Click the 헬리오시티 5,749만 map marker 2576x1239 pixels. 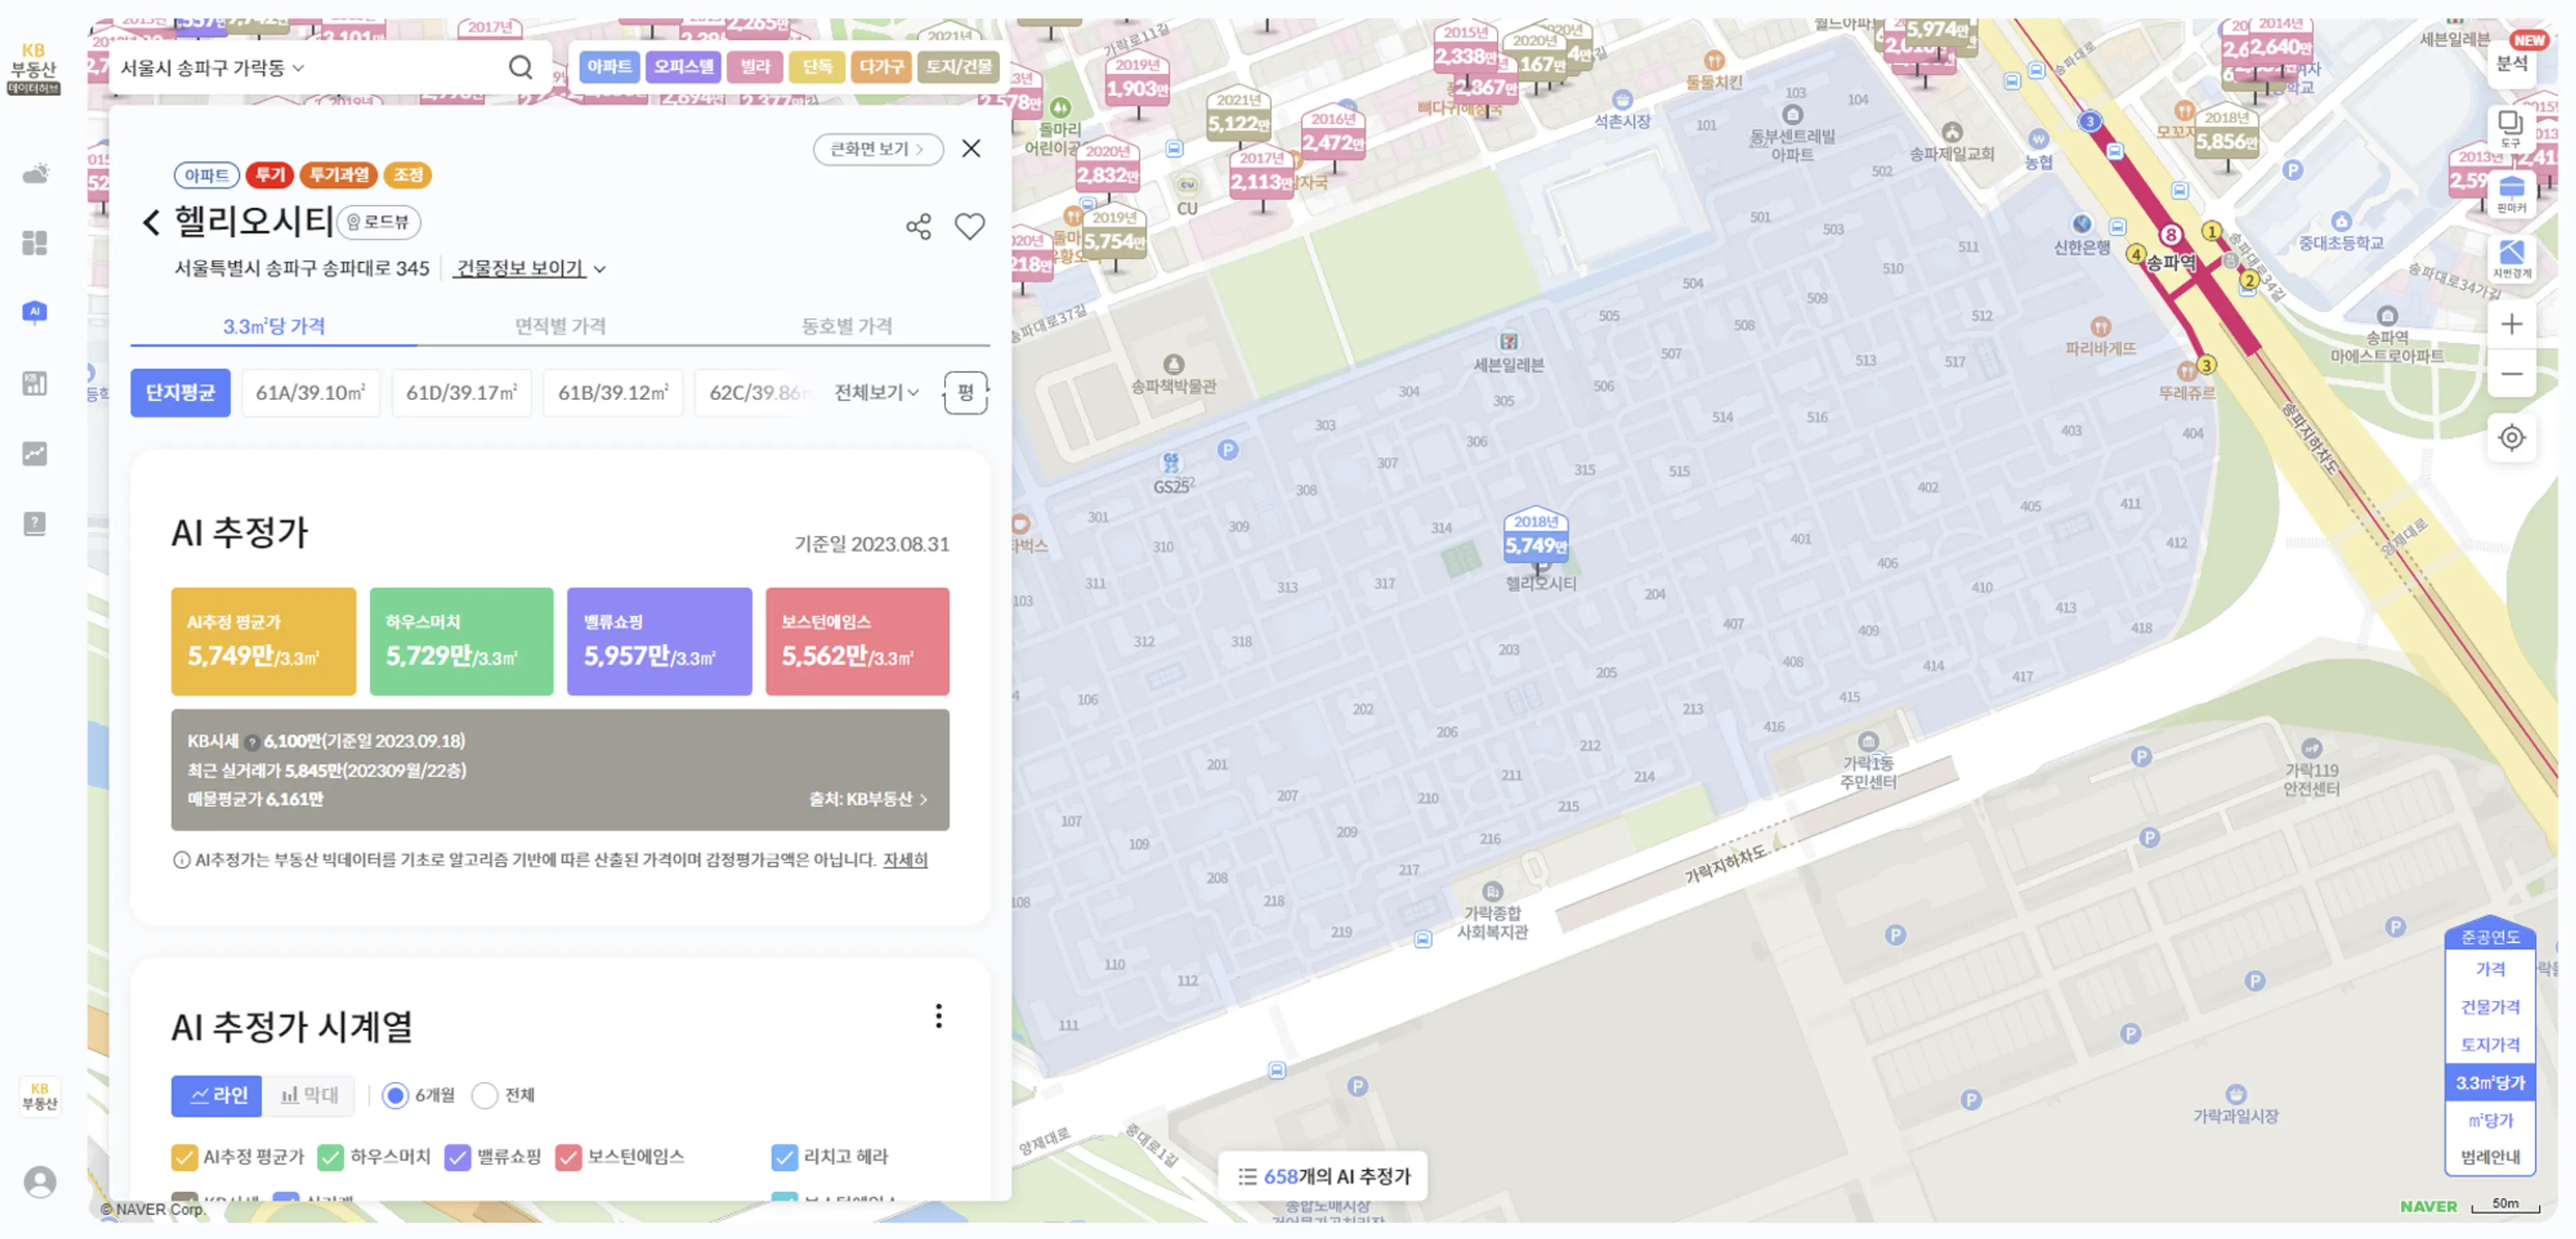(x=1536, y=537)
